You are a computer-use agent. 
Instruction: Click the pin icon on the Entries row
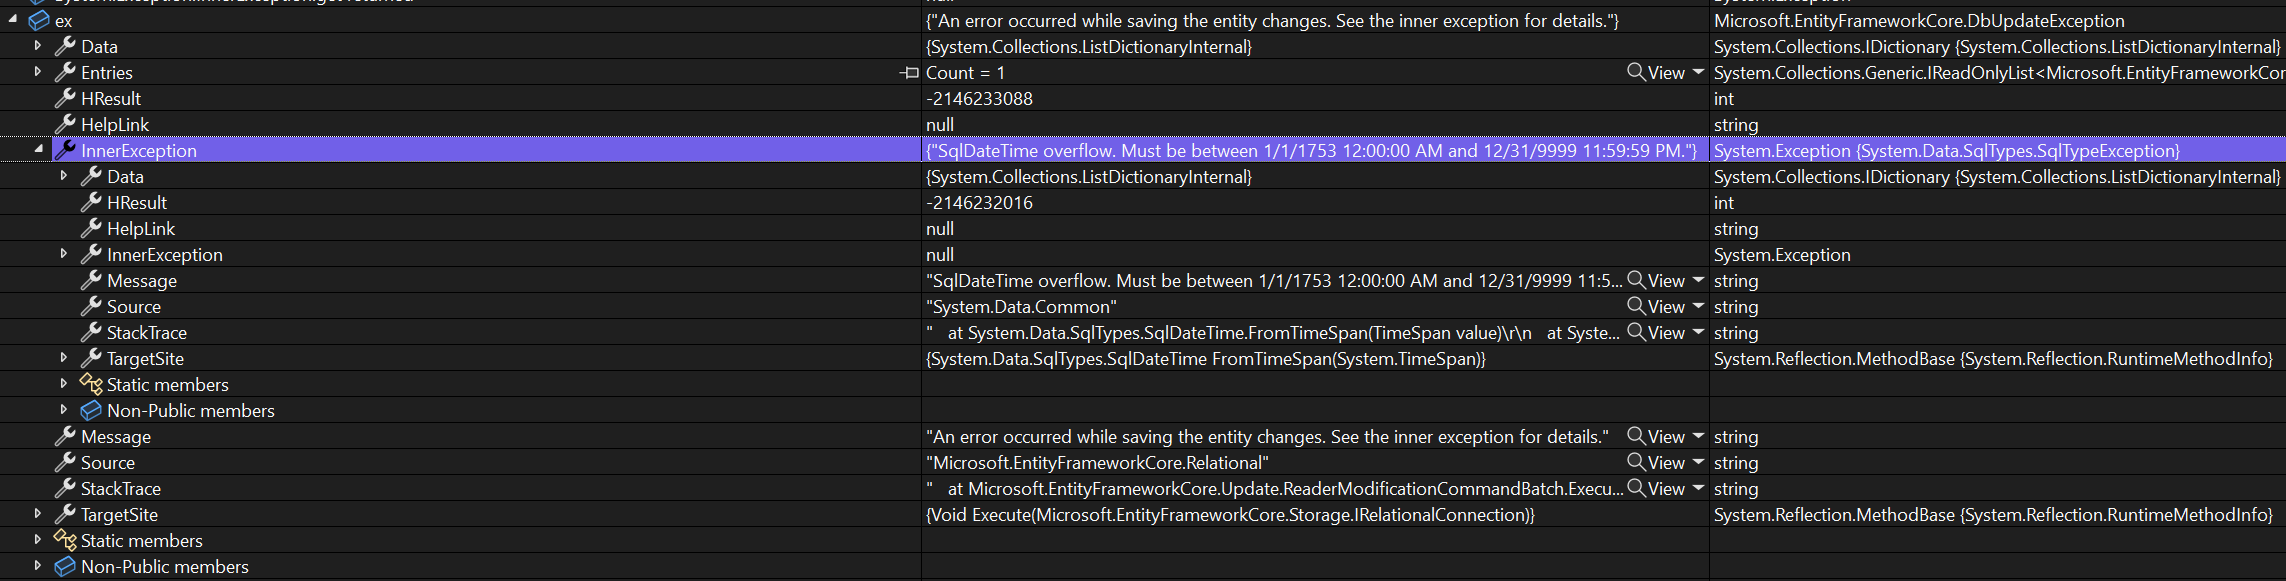tap(909, 72)
